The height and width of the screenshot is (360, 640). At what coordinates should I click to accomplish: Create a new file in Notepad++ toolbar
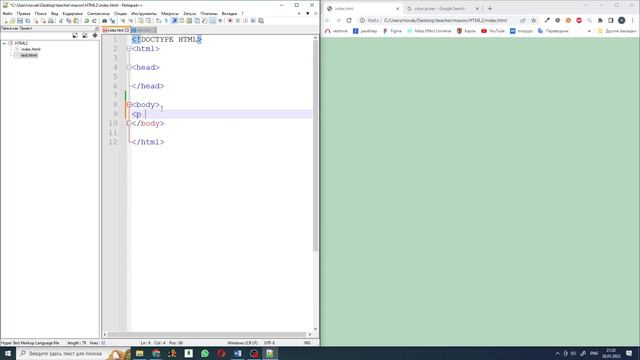click(6, 20)
